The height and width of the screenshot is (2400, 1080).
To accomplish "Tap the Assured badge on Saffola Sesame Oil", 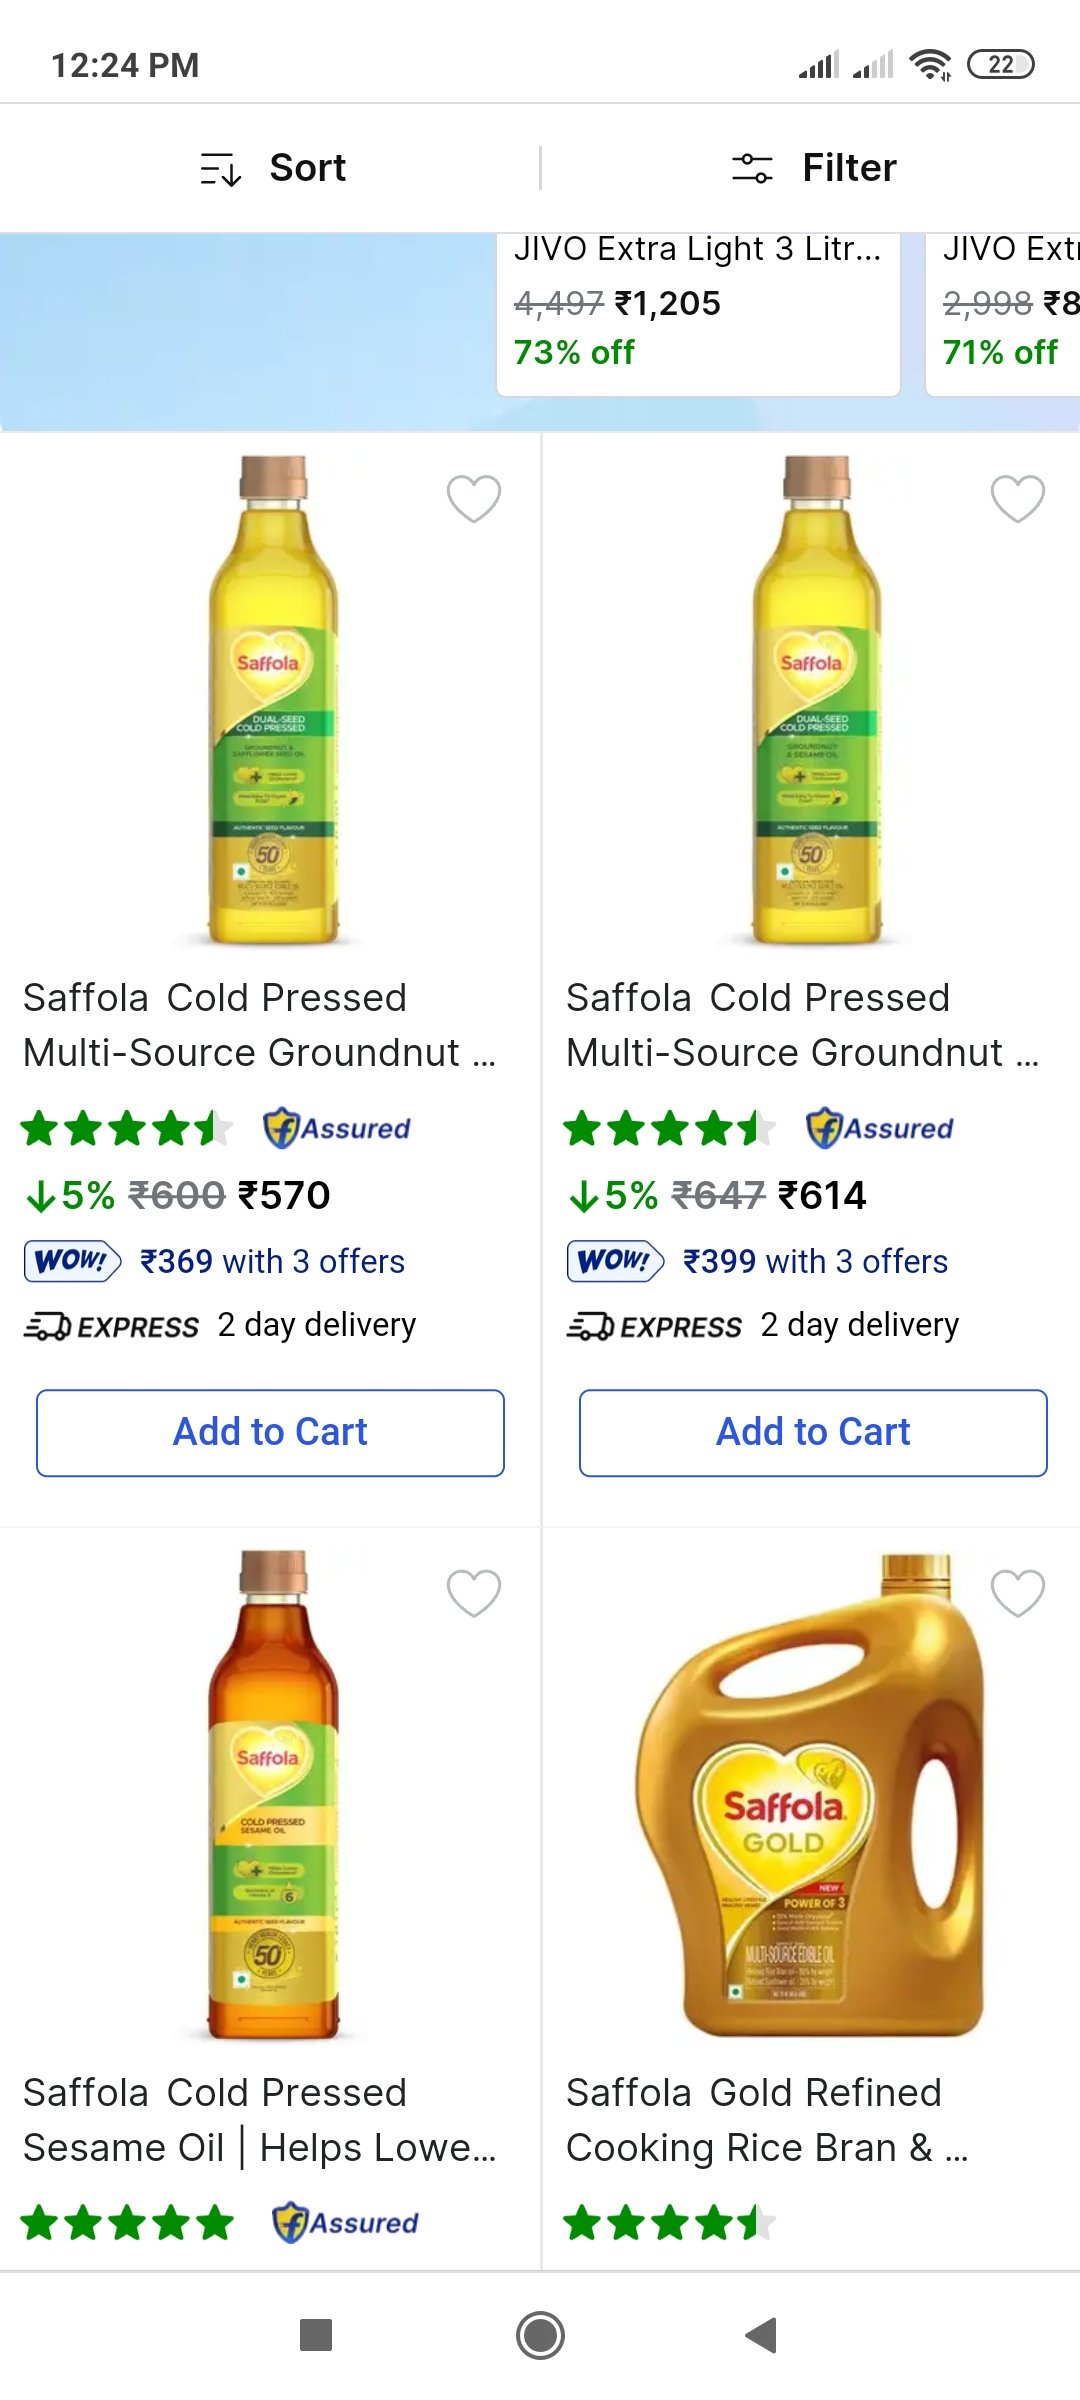I will (x=346, y=2223).
